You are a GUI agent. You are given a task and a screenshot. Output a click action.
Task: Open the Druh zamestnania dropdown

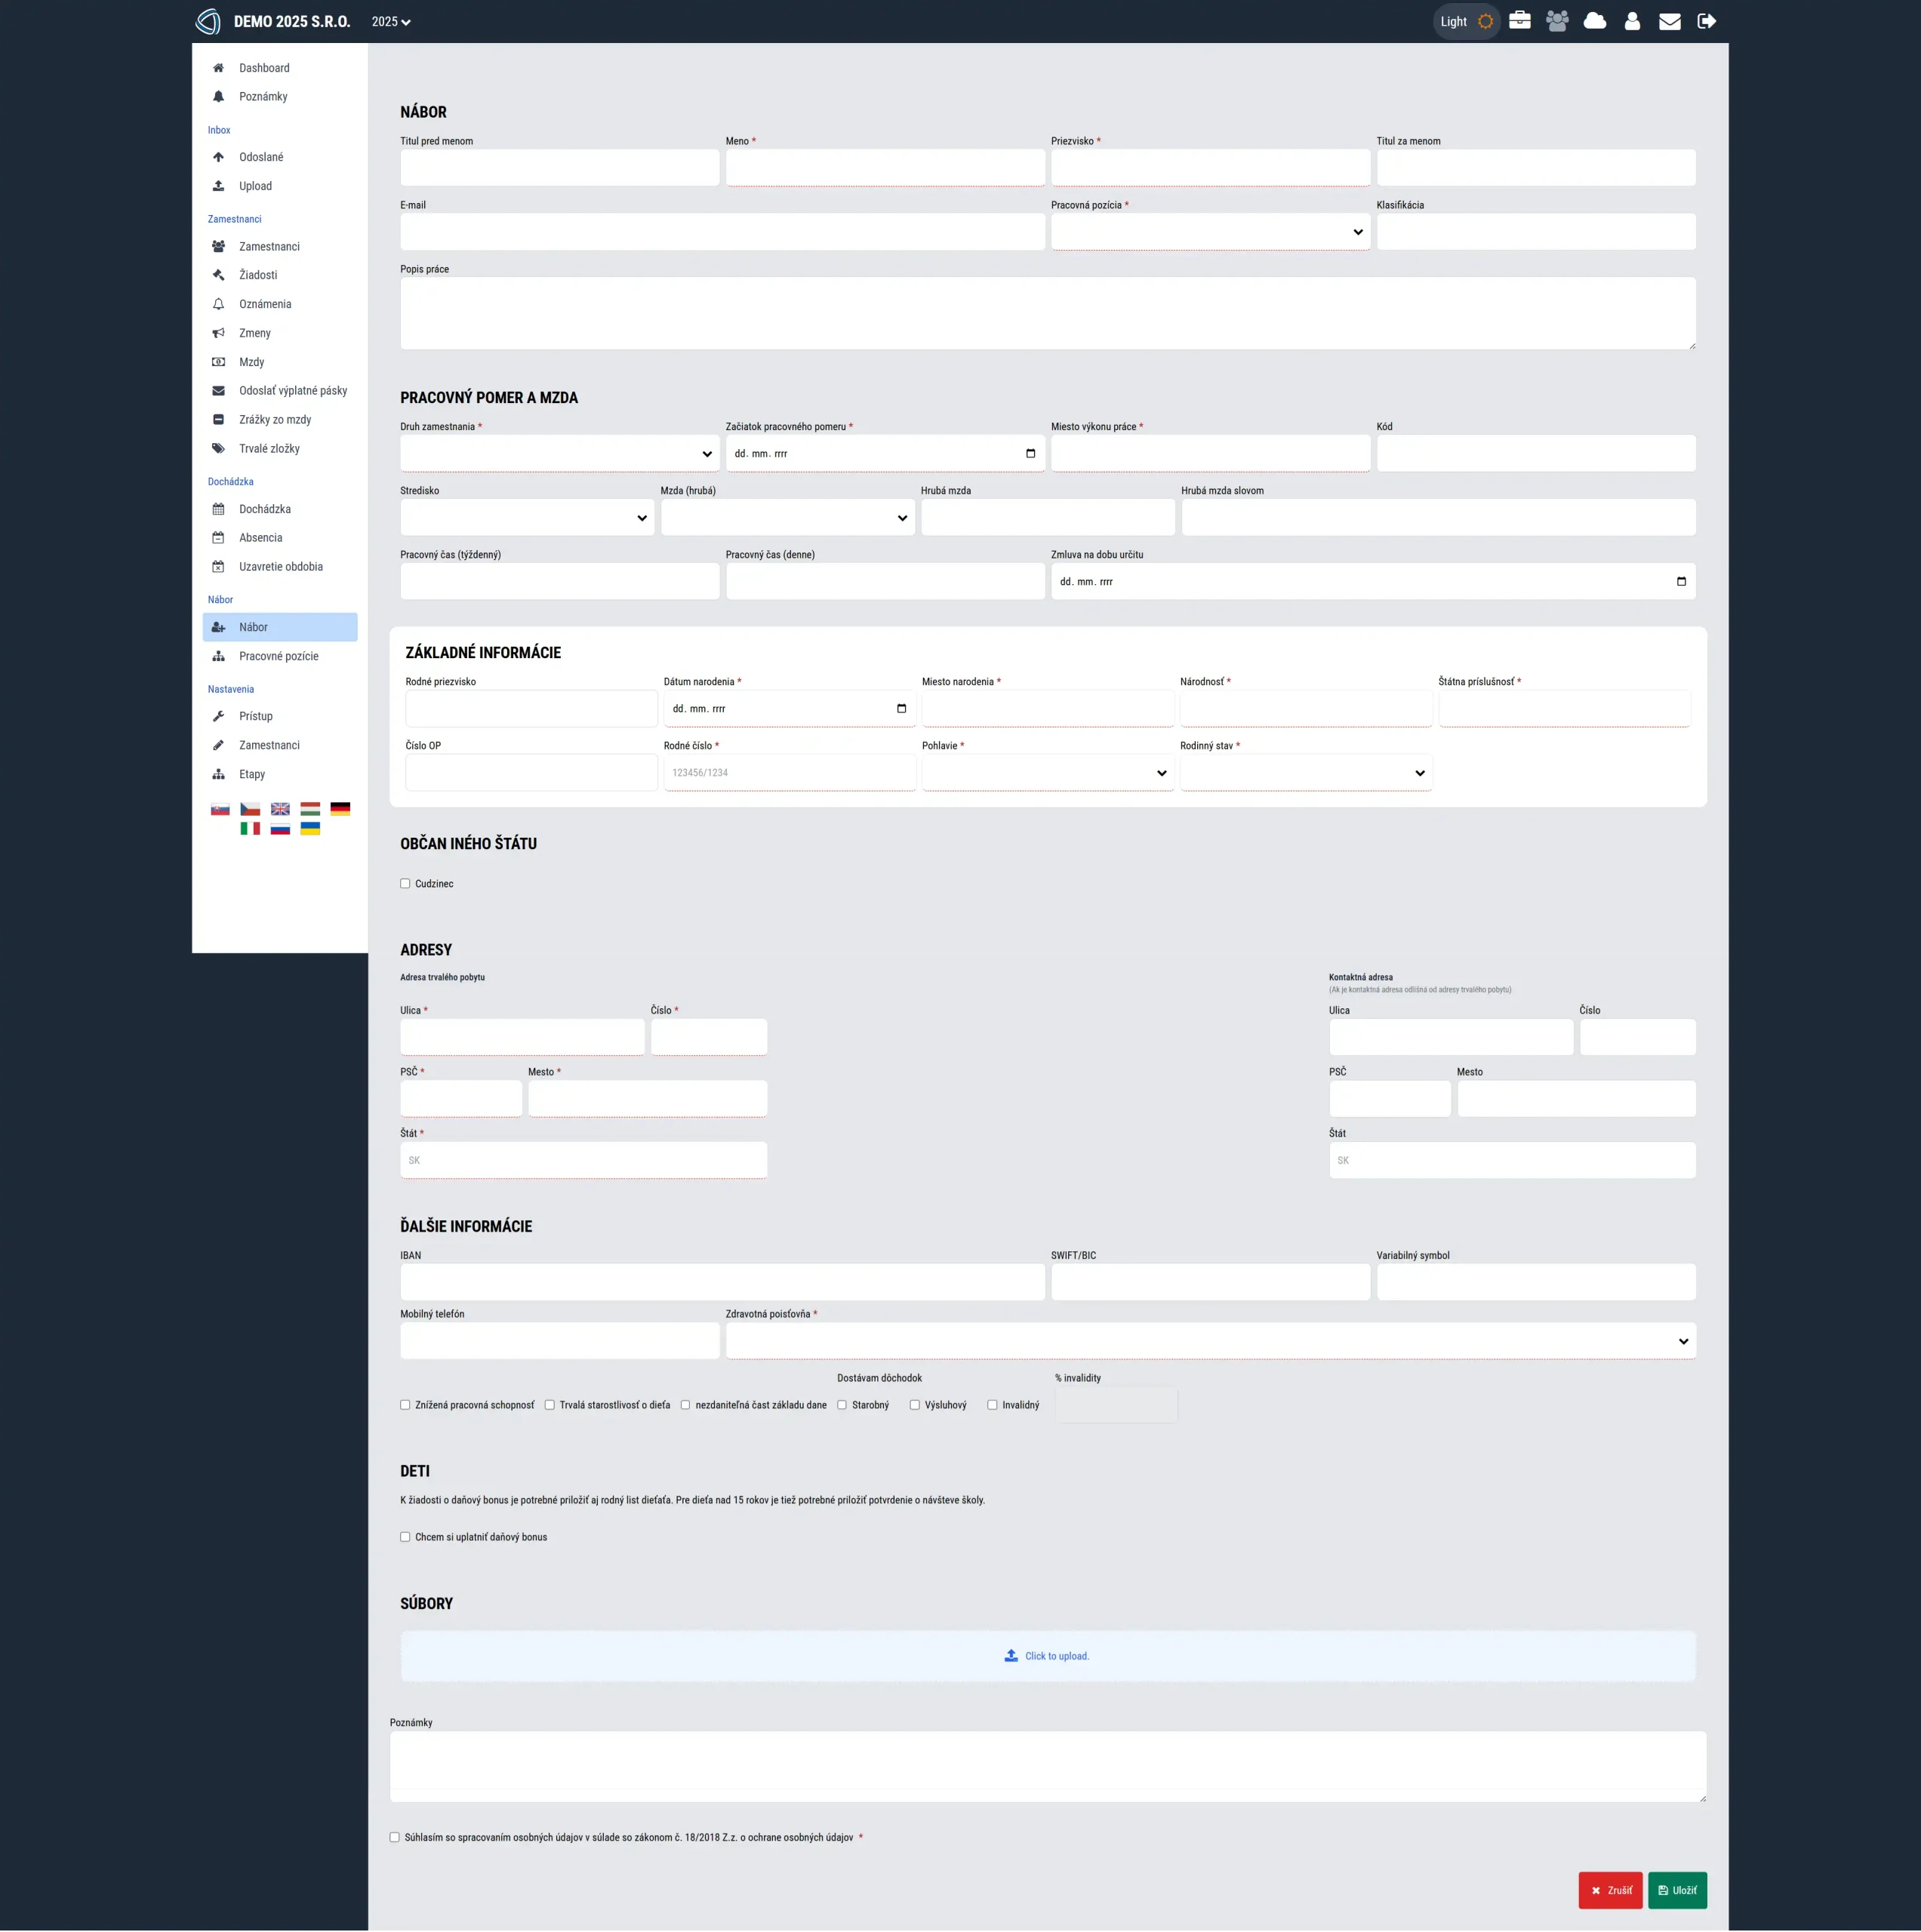(x=559, y=454)
